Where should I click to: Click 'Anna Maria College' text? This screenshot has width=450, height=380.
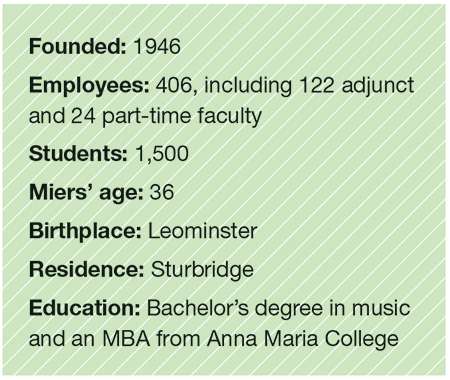pyautogui.click(x=303, y=339)
